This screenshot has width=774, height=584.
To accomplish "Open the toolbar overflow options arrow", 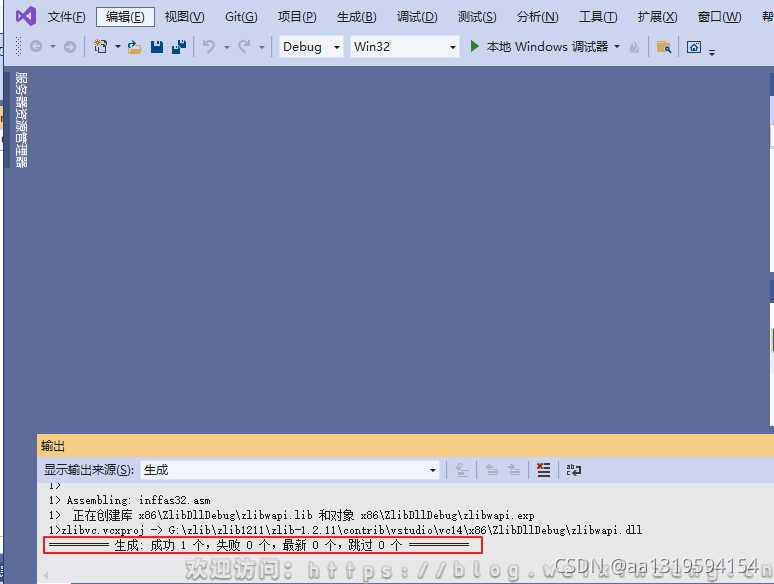I will click(712, 52).
